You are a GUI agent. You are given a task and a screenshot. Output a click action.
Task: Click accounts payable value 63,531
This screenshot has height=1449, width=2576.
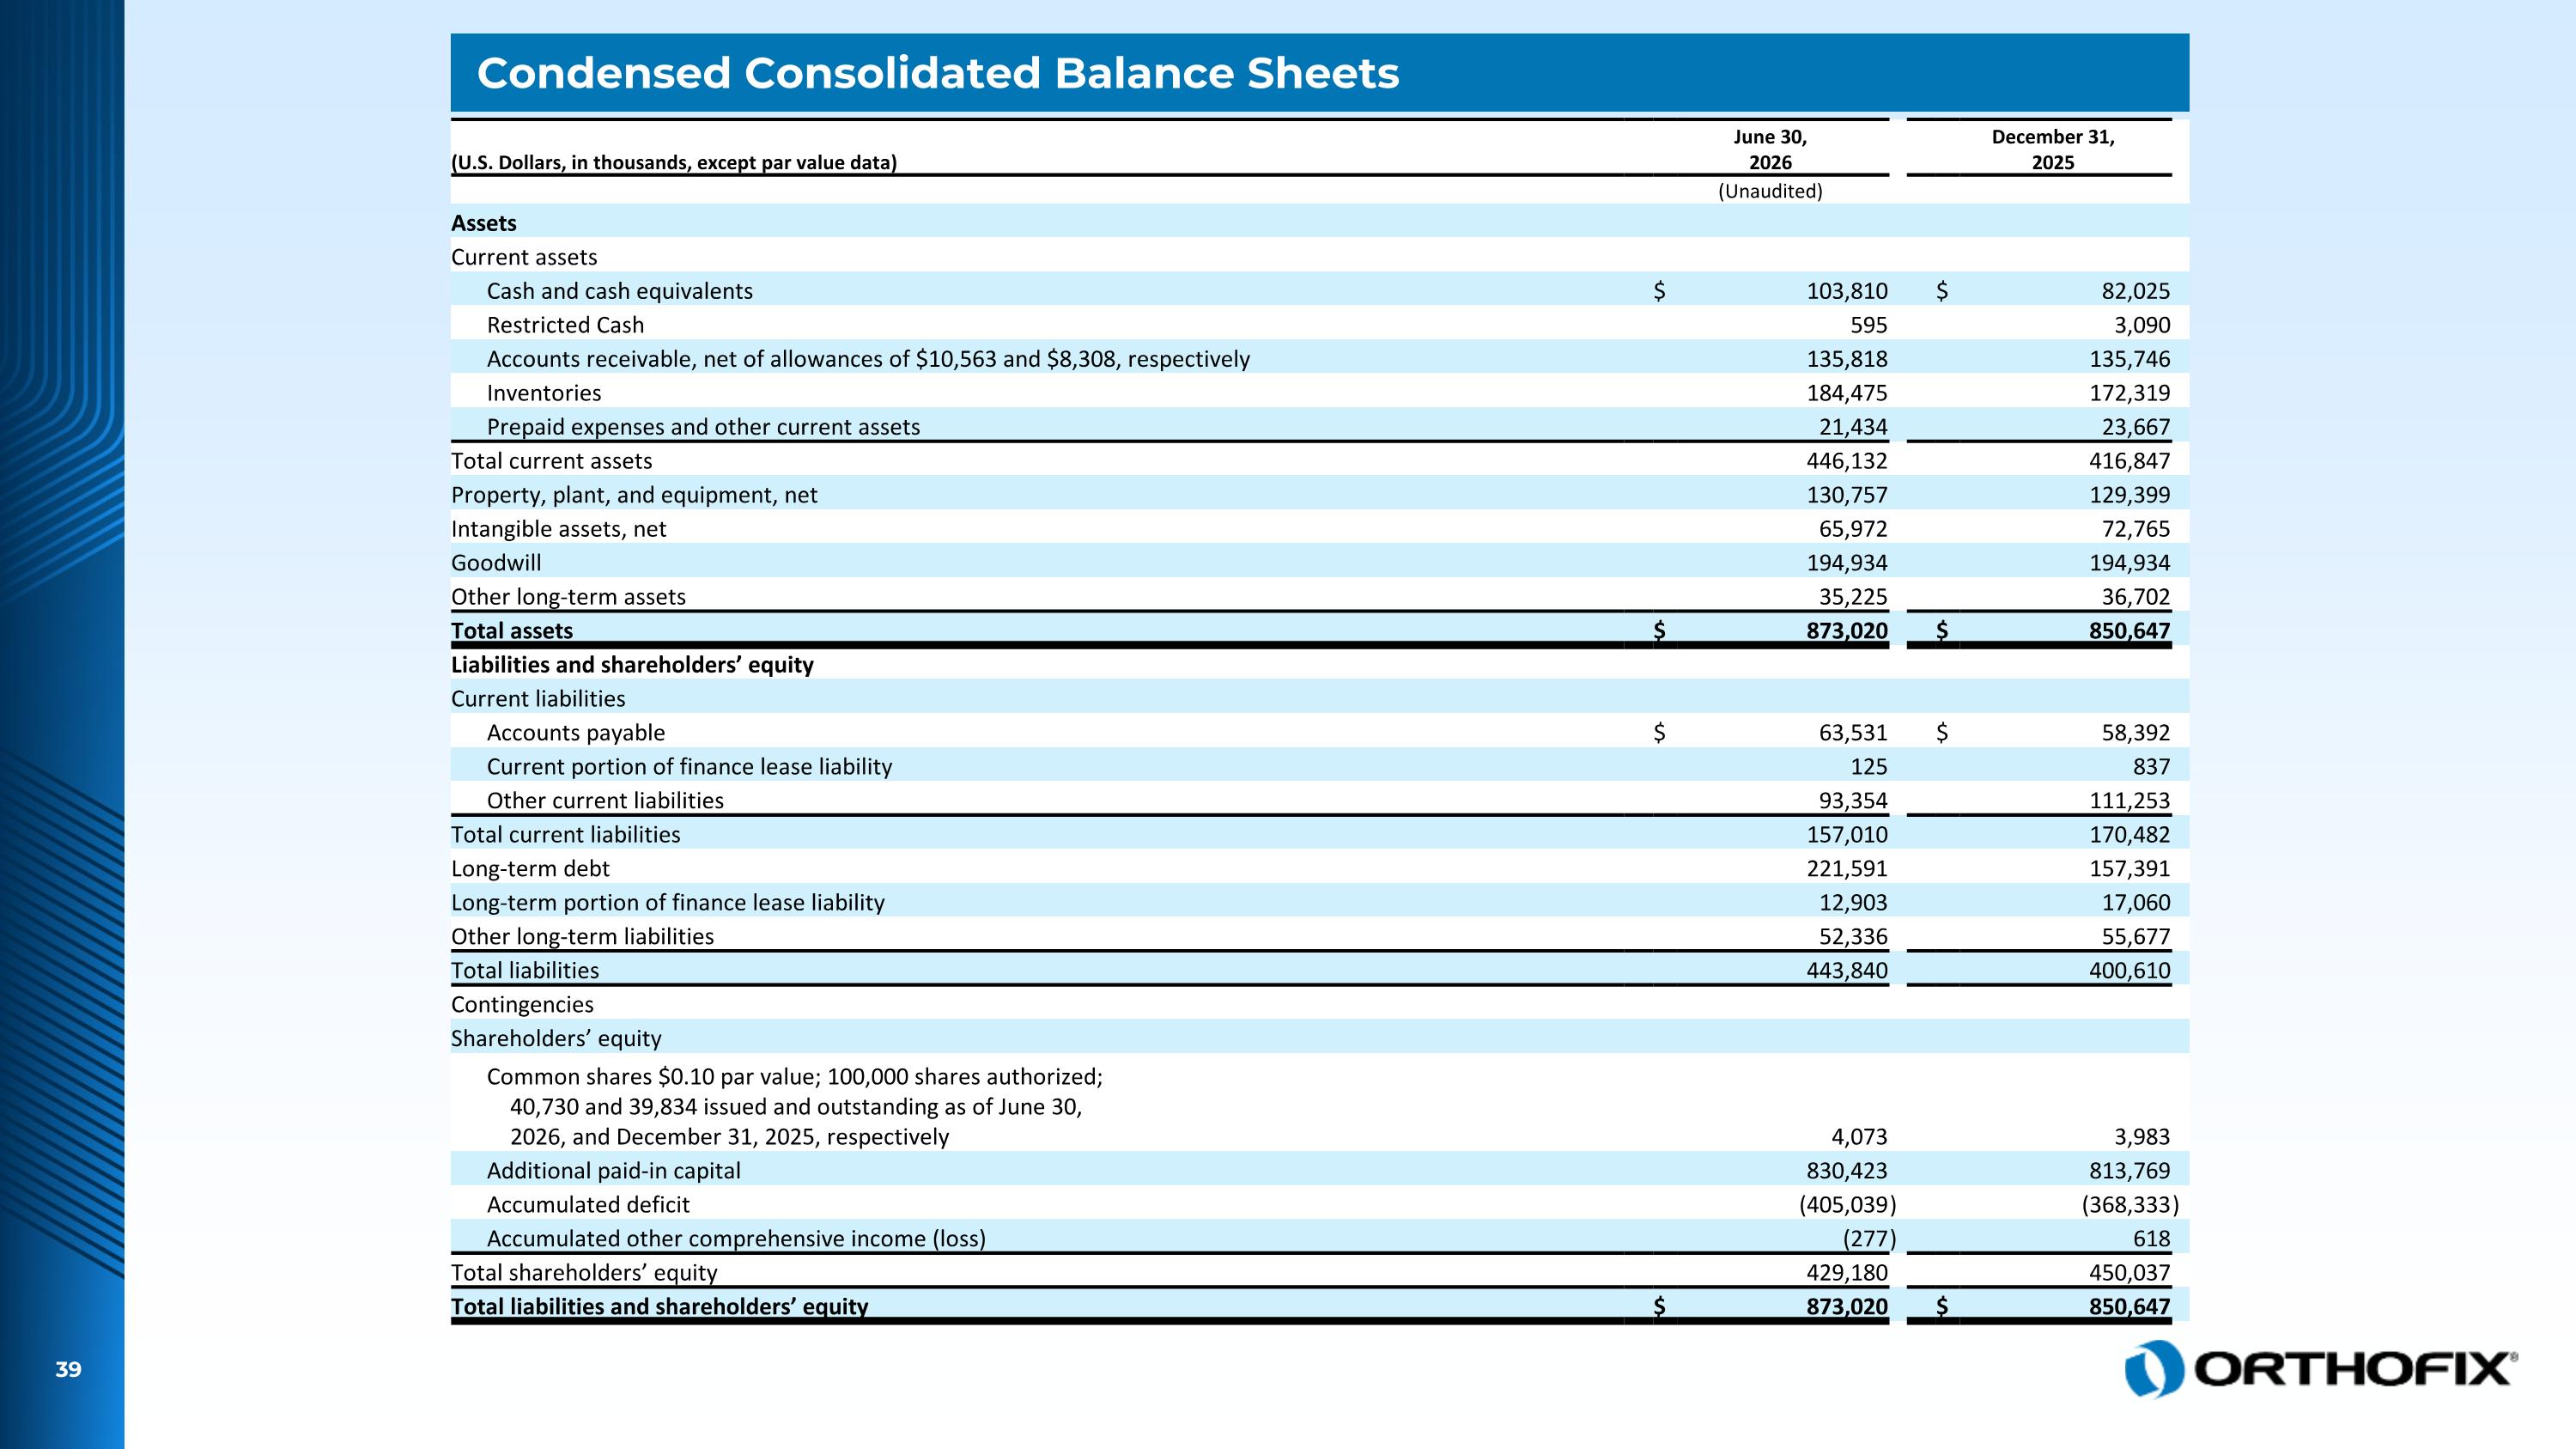point(1853,733)
